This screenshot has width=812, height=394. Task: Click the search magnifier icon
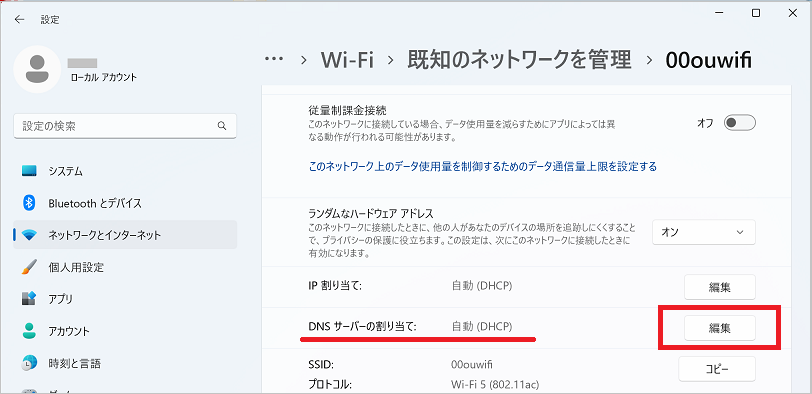222,126
